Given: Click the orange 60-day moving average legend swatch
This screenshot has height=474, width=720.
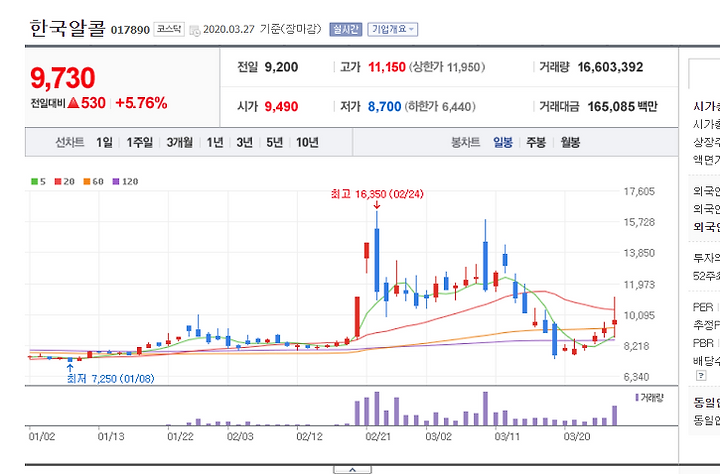Looking at the screenshot, I should click(87, 181).
